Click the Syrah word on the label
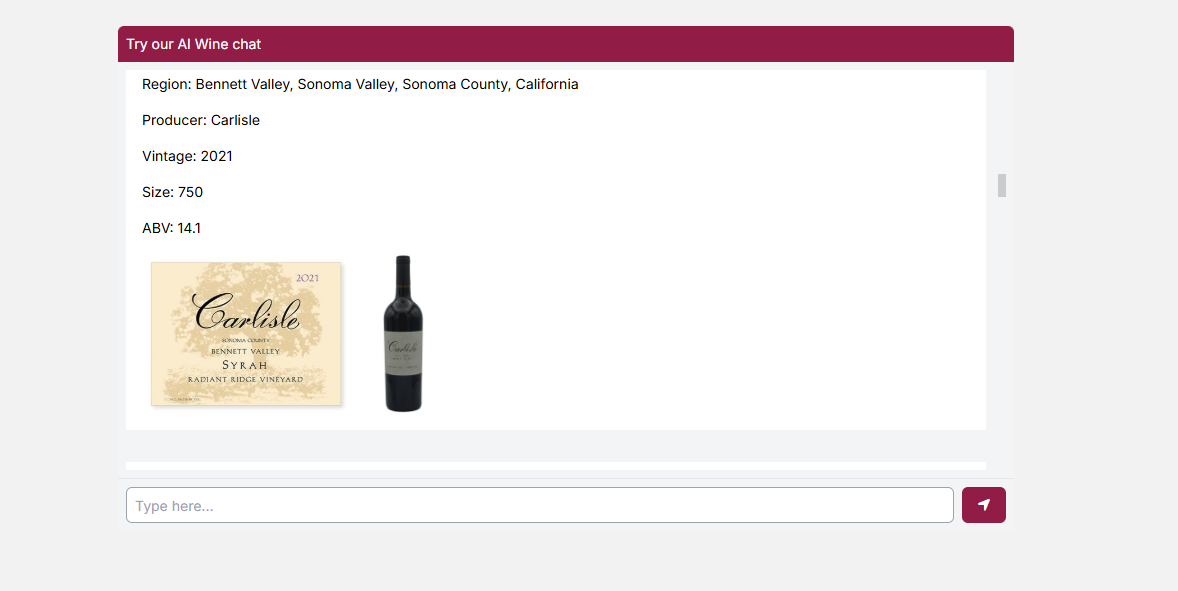This screenshot has height=591, width=1178. [245, 365]
